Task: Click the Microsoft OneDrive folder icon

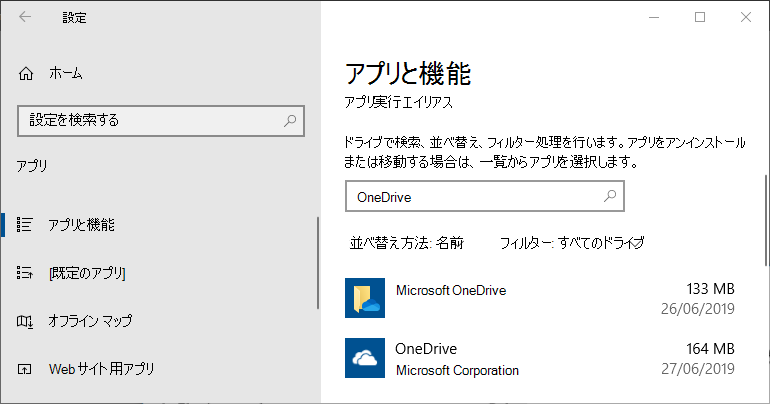Action: (x=365, y=298)
